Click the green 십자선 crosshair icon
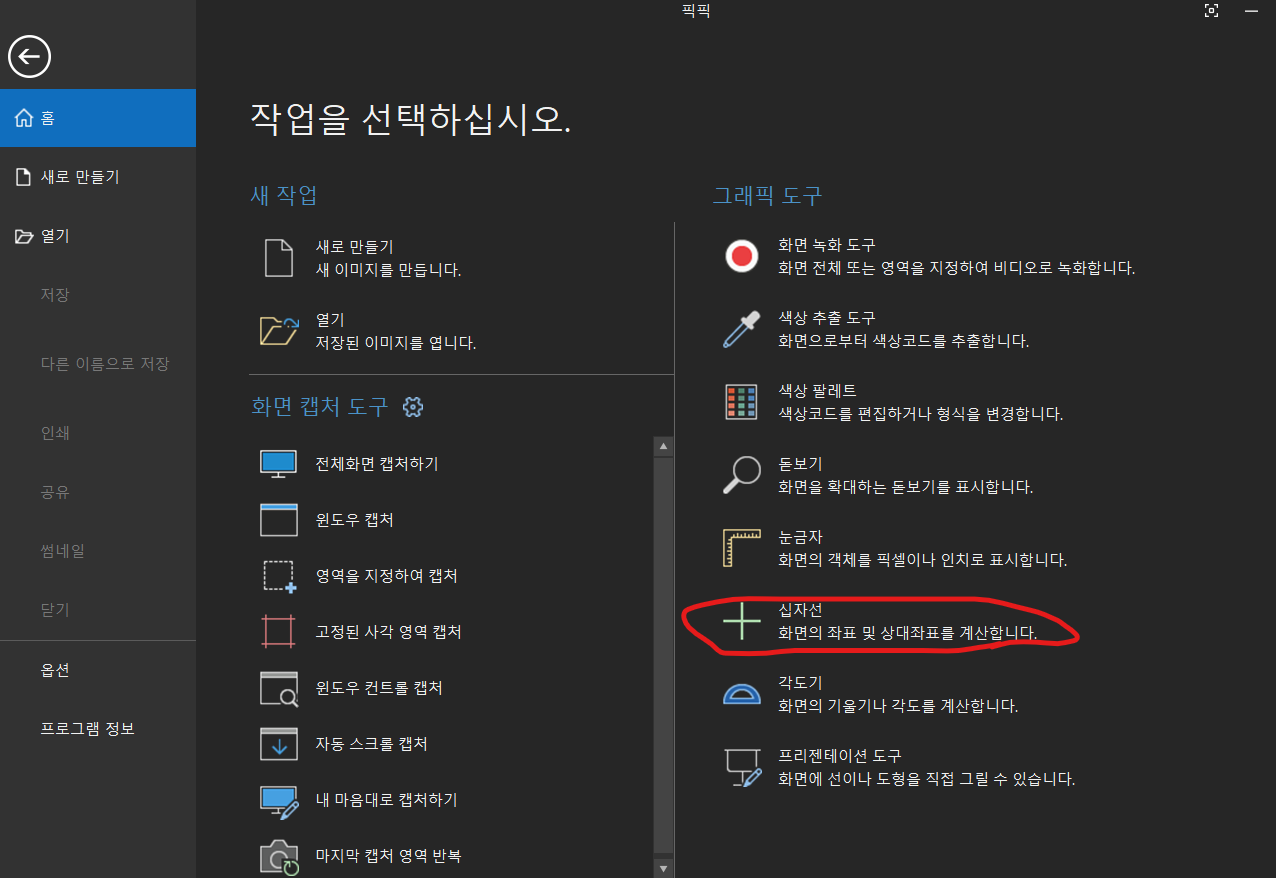The height and width of the screenshot is (878, 1276). 742,621
